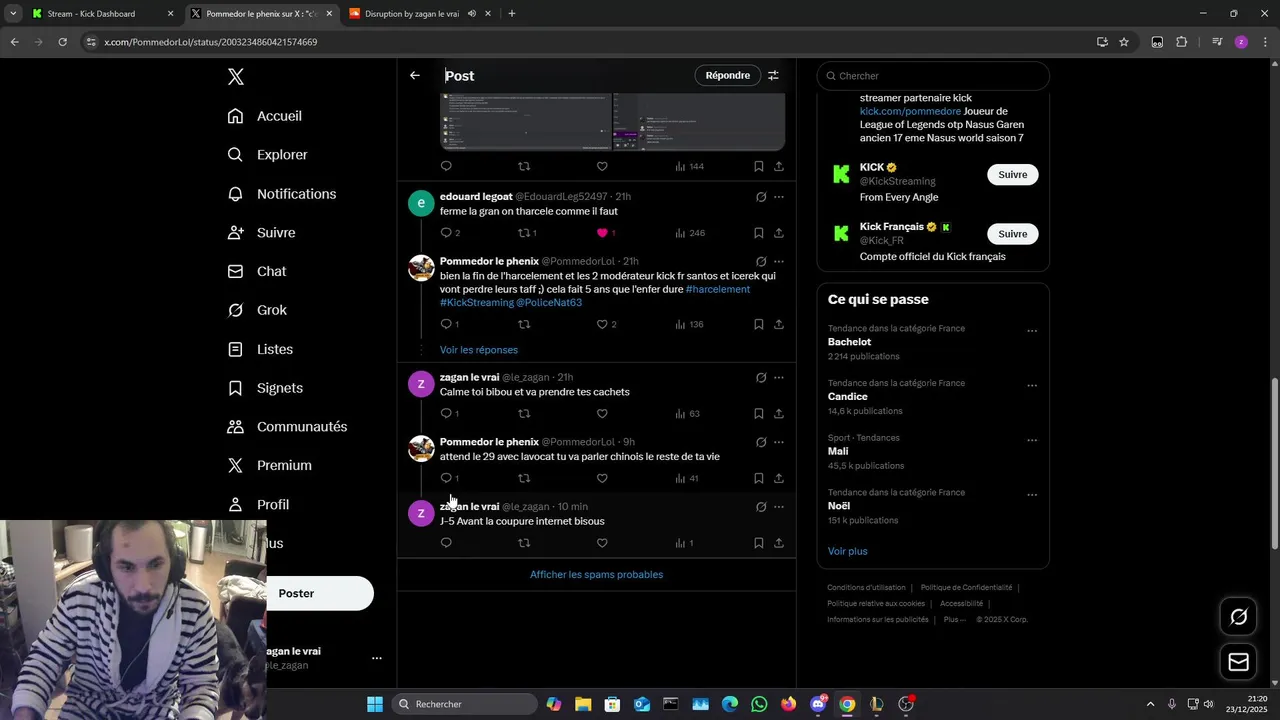This screenshot has height=720, width=1280.
Task: Reload the page in Chrome
Action: [x=62, y=42]
